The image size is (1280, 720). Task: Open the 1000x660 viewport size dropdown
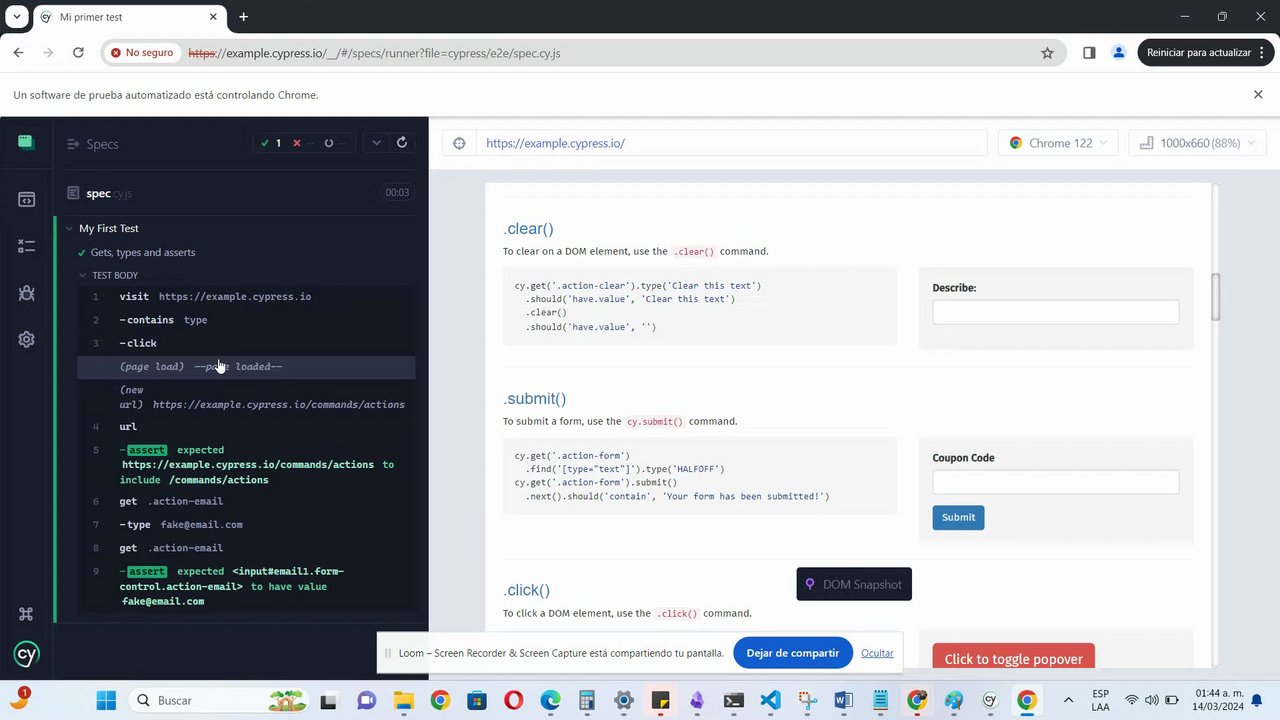[1197, 143]
